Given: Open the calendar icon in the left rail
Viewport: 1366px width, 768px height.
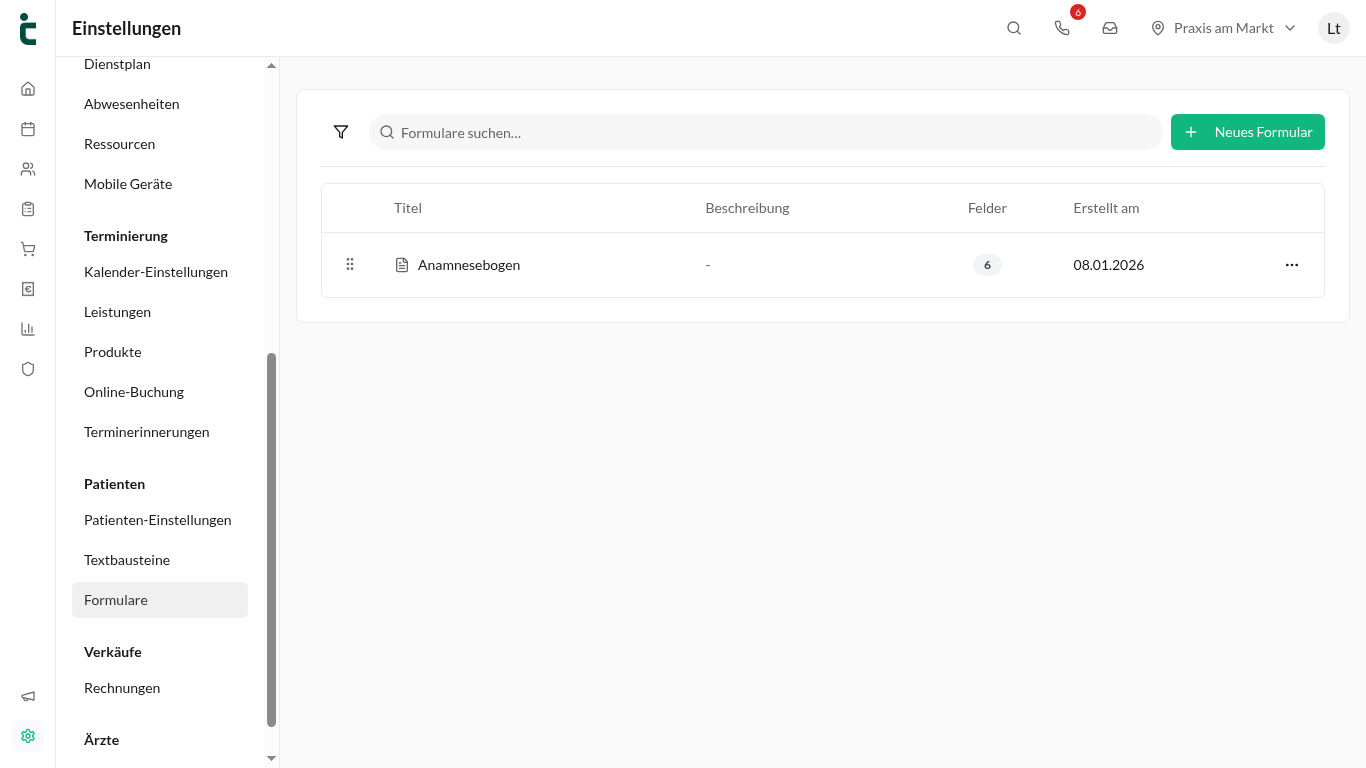Looking at the screenshot, I should tap(28, 128).
